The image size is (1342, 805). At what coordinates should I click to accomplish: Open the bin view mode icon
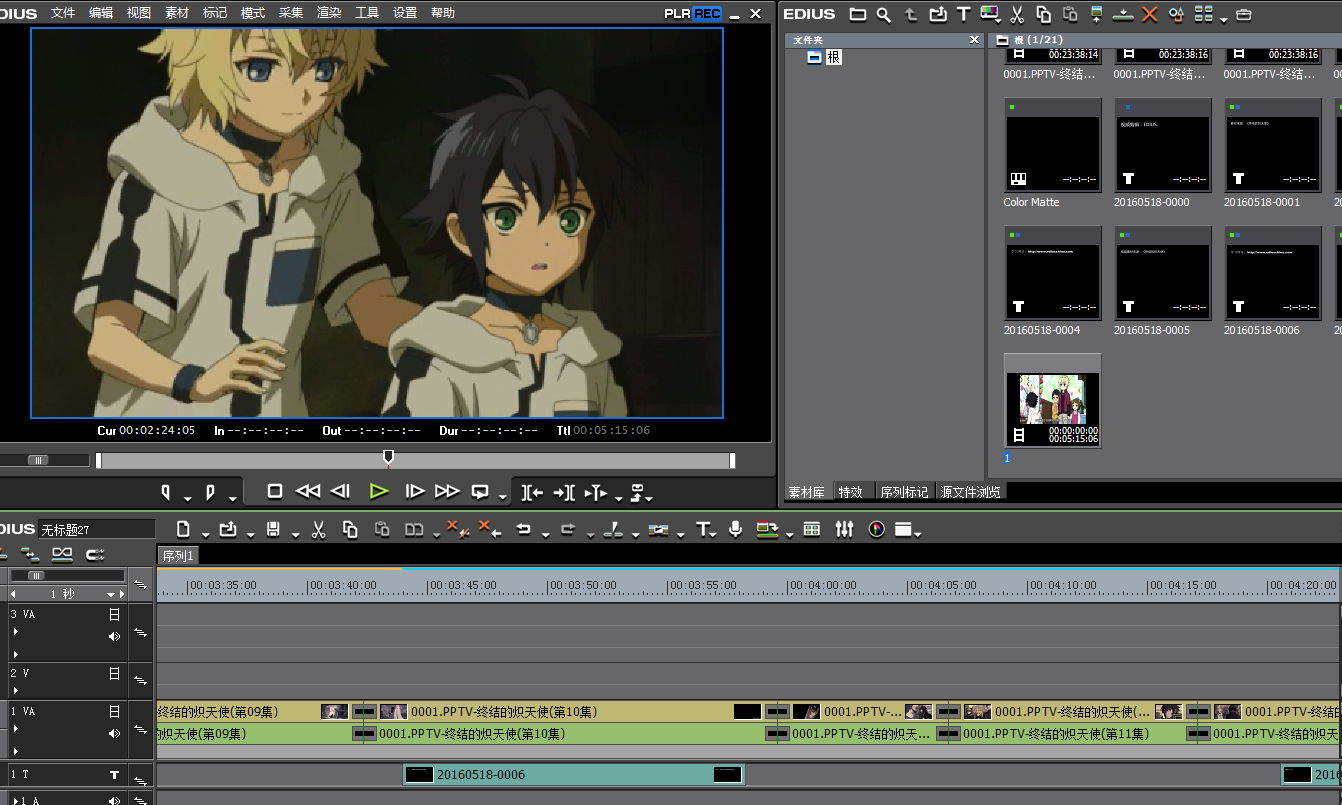tap(1203, 14)
